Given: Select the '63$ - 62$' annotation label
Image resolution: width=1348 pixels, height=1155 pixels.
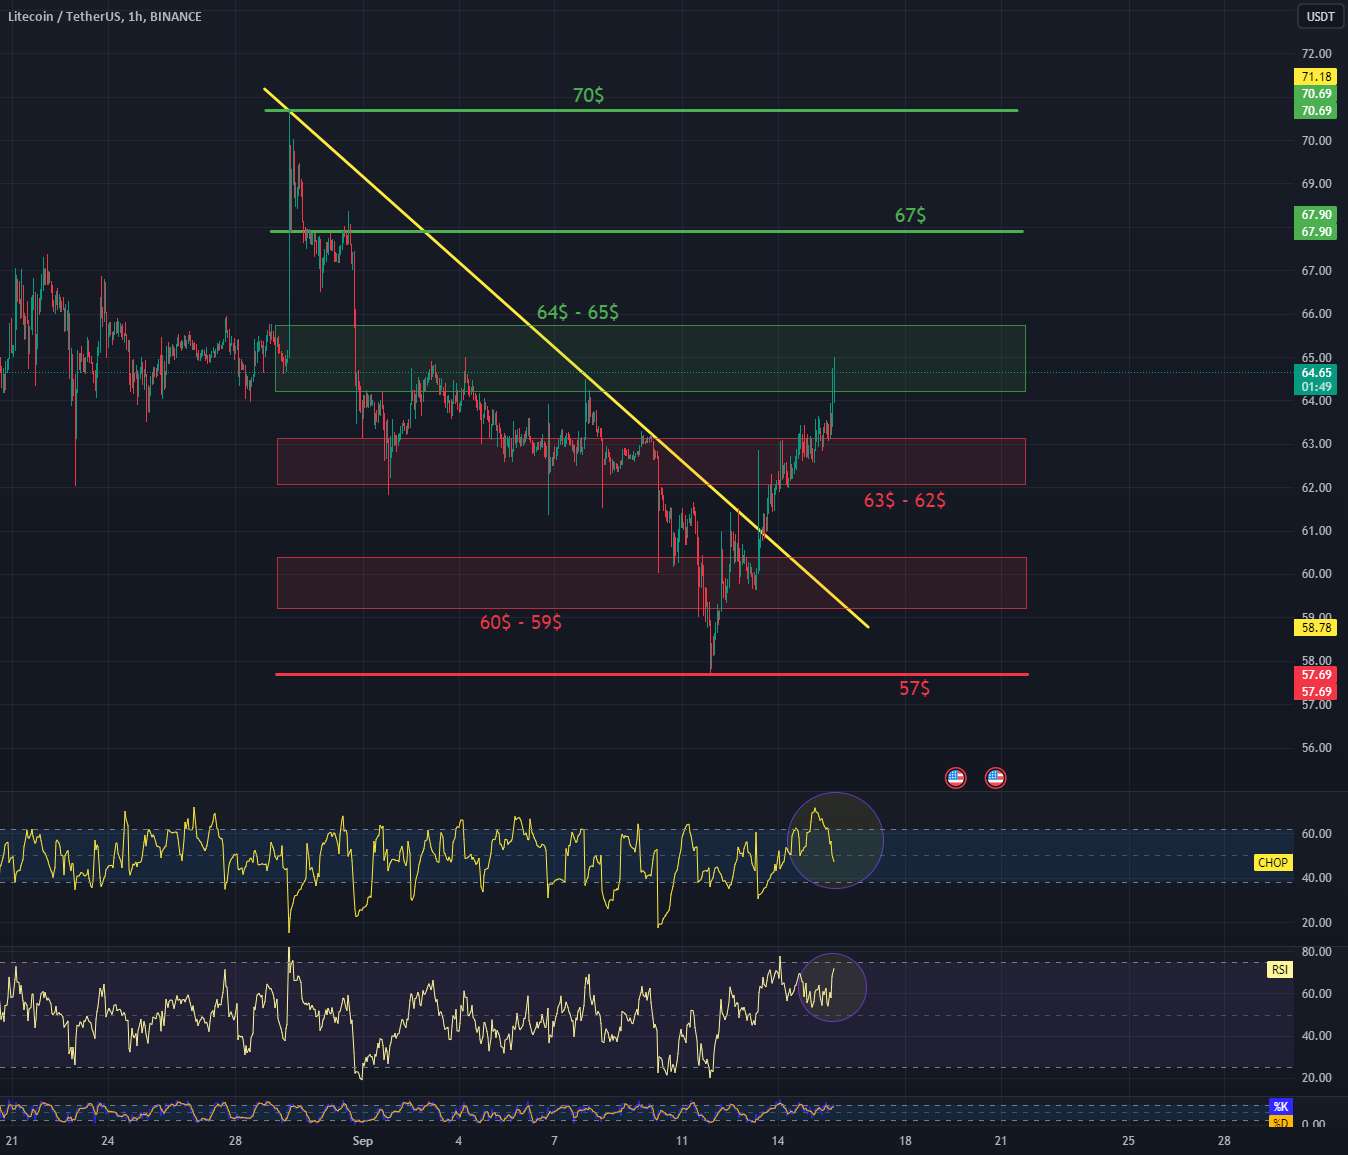Looking at the screenshot, I should (x=905, y=500).
